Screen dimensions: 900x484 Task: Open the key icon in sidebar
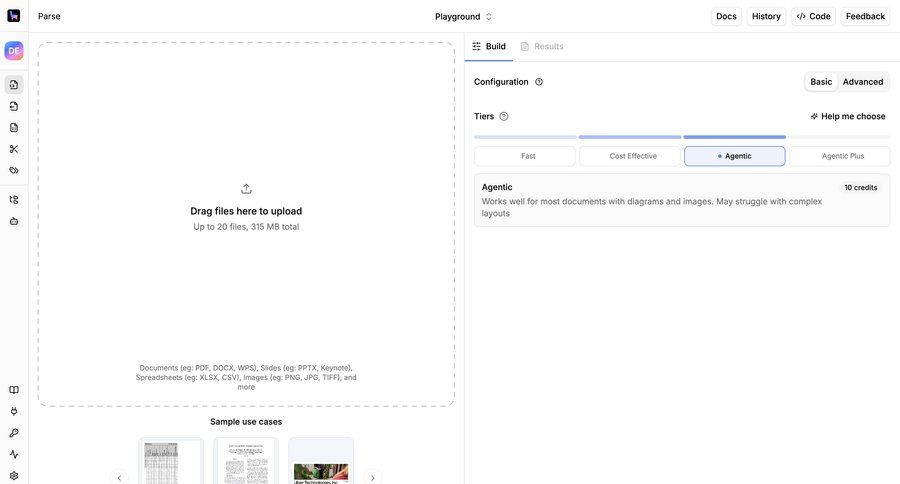point(14,433)
